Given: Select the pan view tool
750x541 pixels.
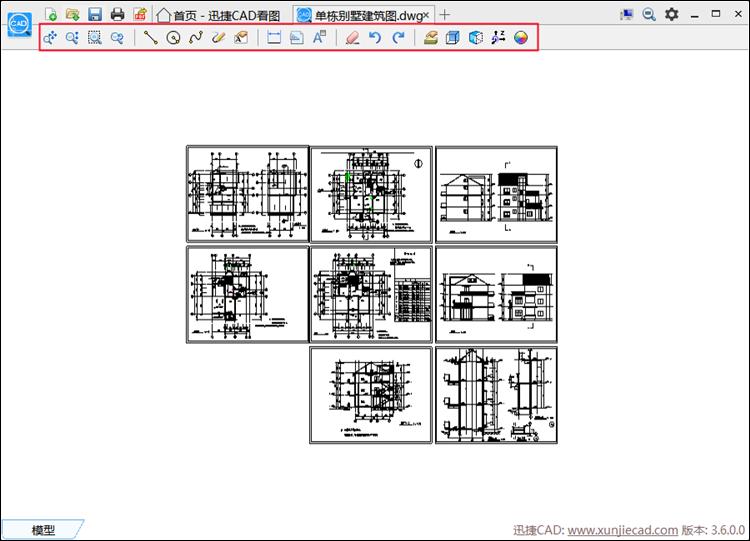Looking at the screenshot, I should pyautogui.click(x=50, y=37).
